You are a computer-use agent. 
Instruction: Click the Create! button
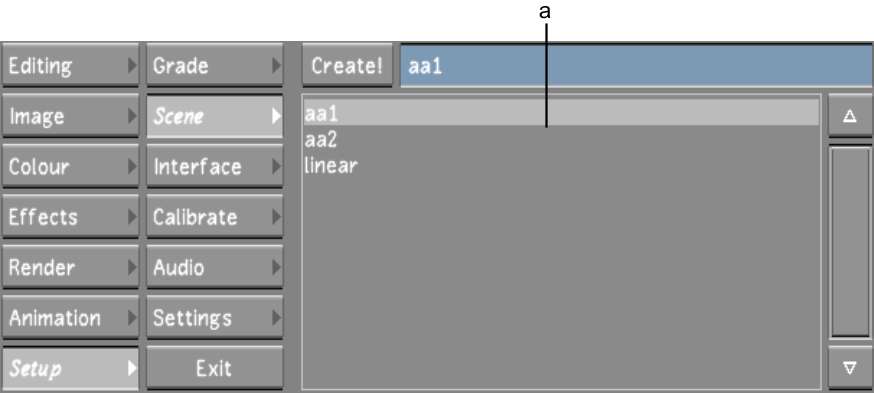click(x=347, y=66)
